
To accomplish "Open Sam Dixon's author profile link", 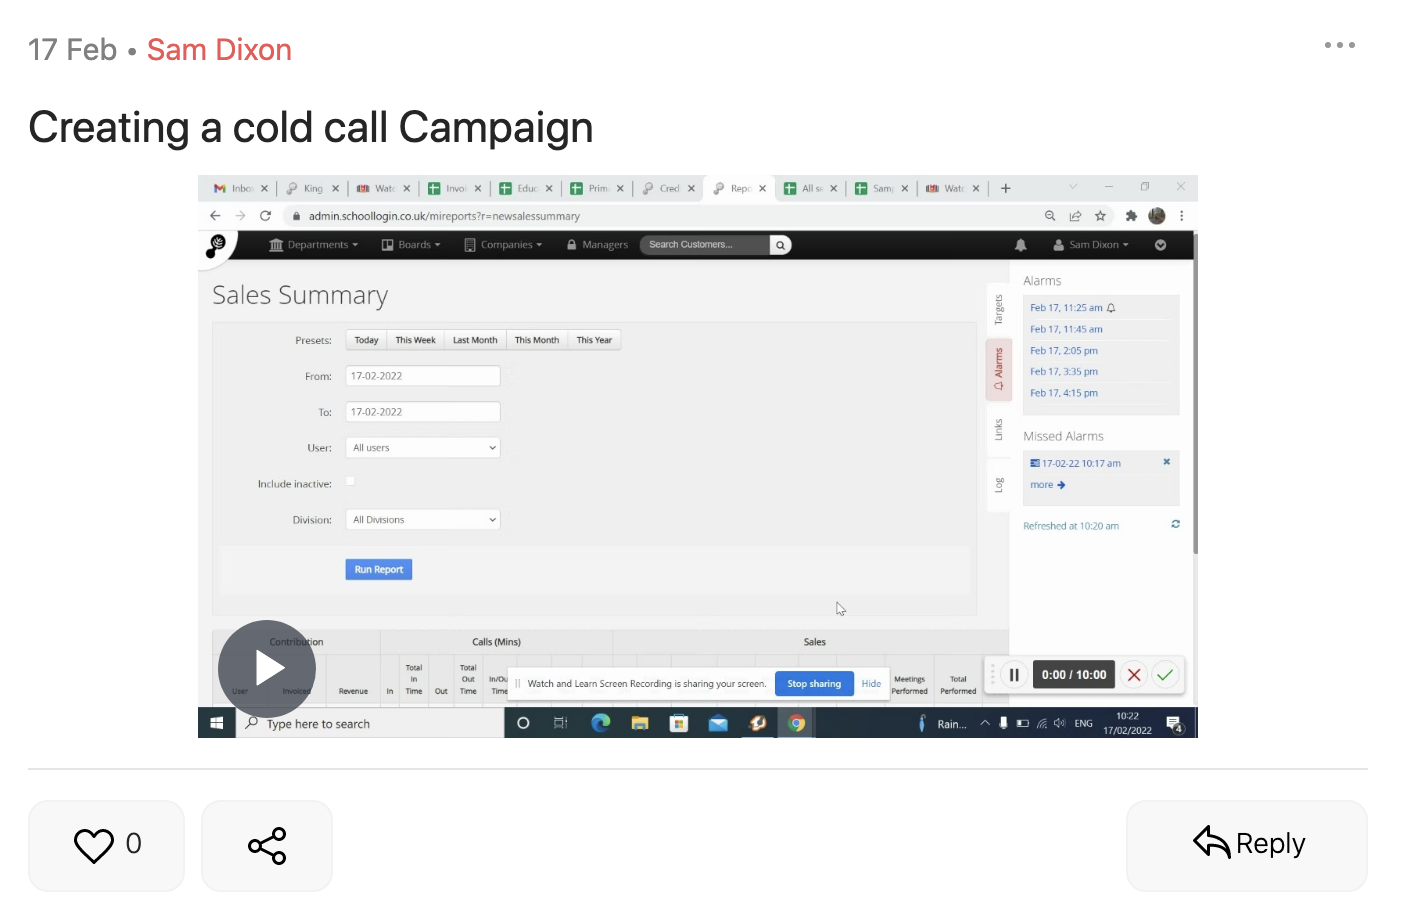I will [219, 50].
